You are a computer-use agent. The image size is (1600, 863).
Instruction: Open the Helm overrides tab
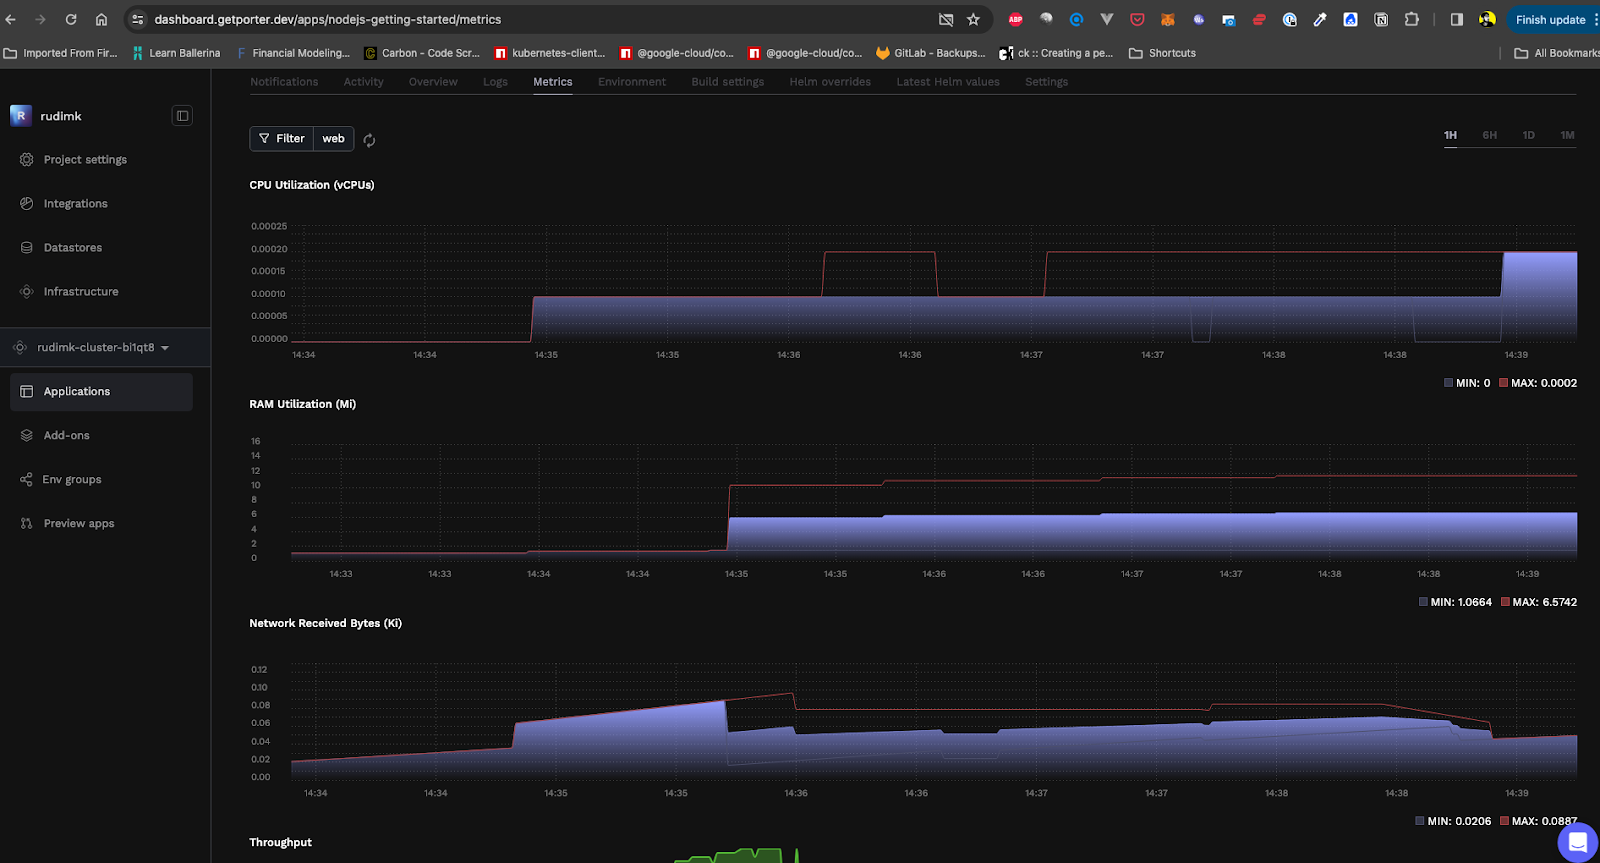coord(830,82)
